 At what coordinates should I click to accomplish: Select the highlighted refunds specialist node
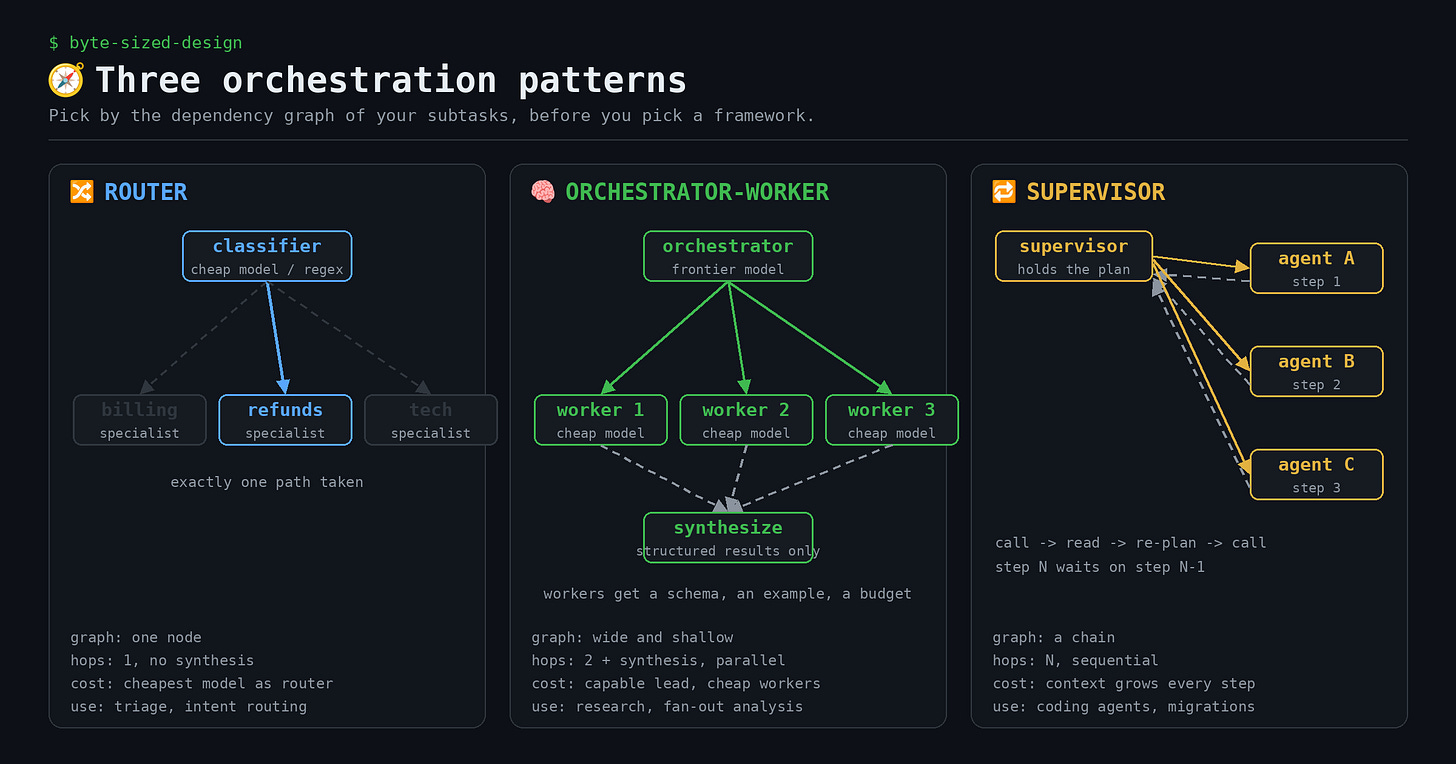285,420
